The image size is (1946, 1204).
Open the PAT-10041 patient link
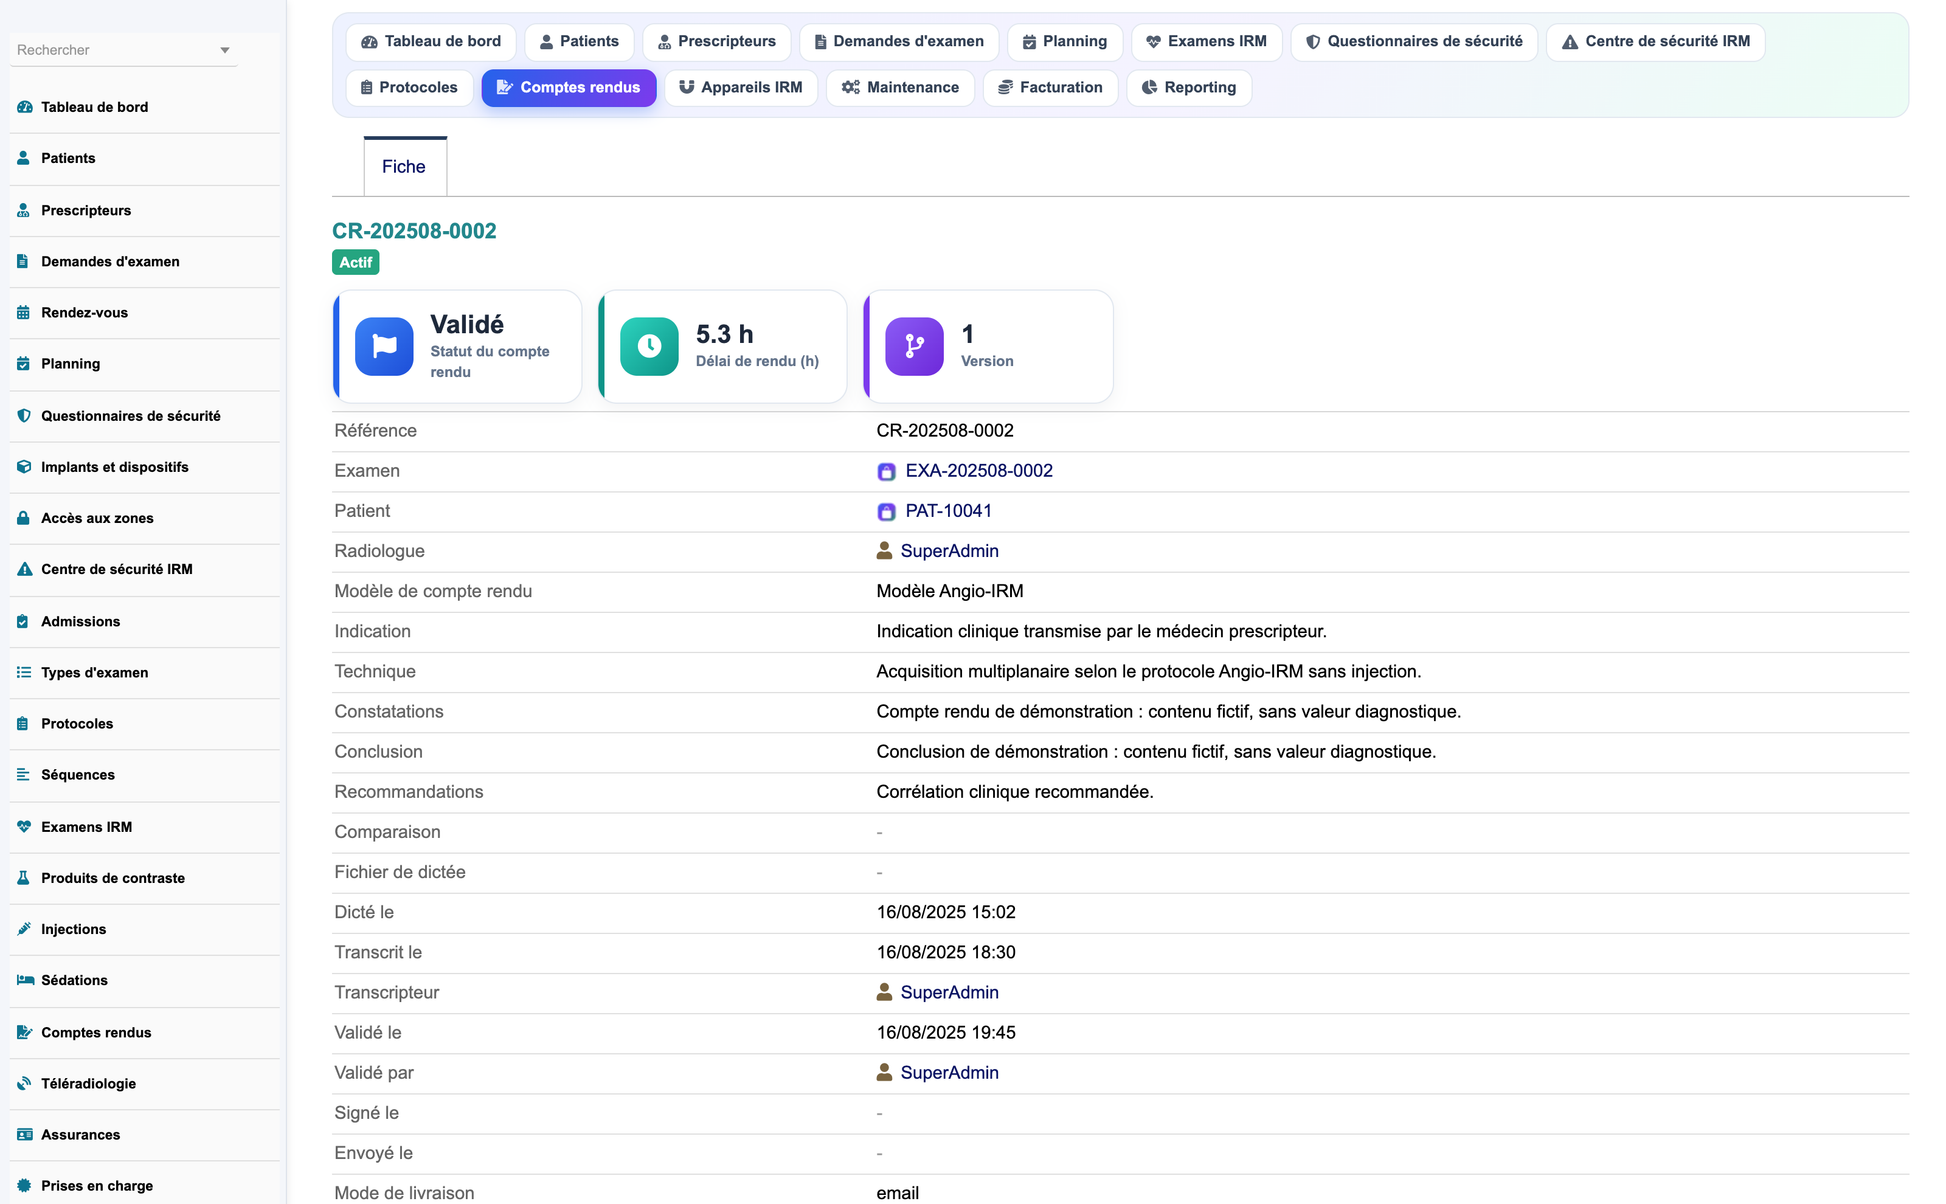pos(948,511)
